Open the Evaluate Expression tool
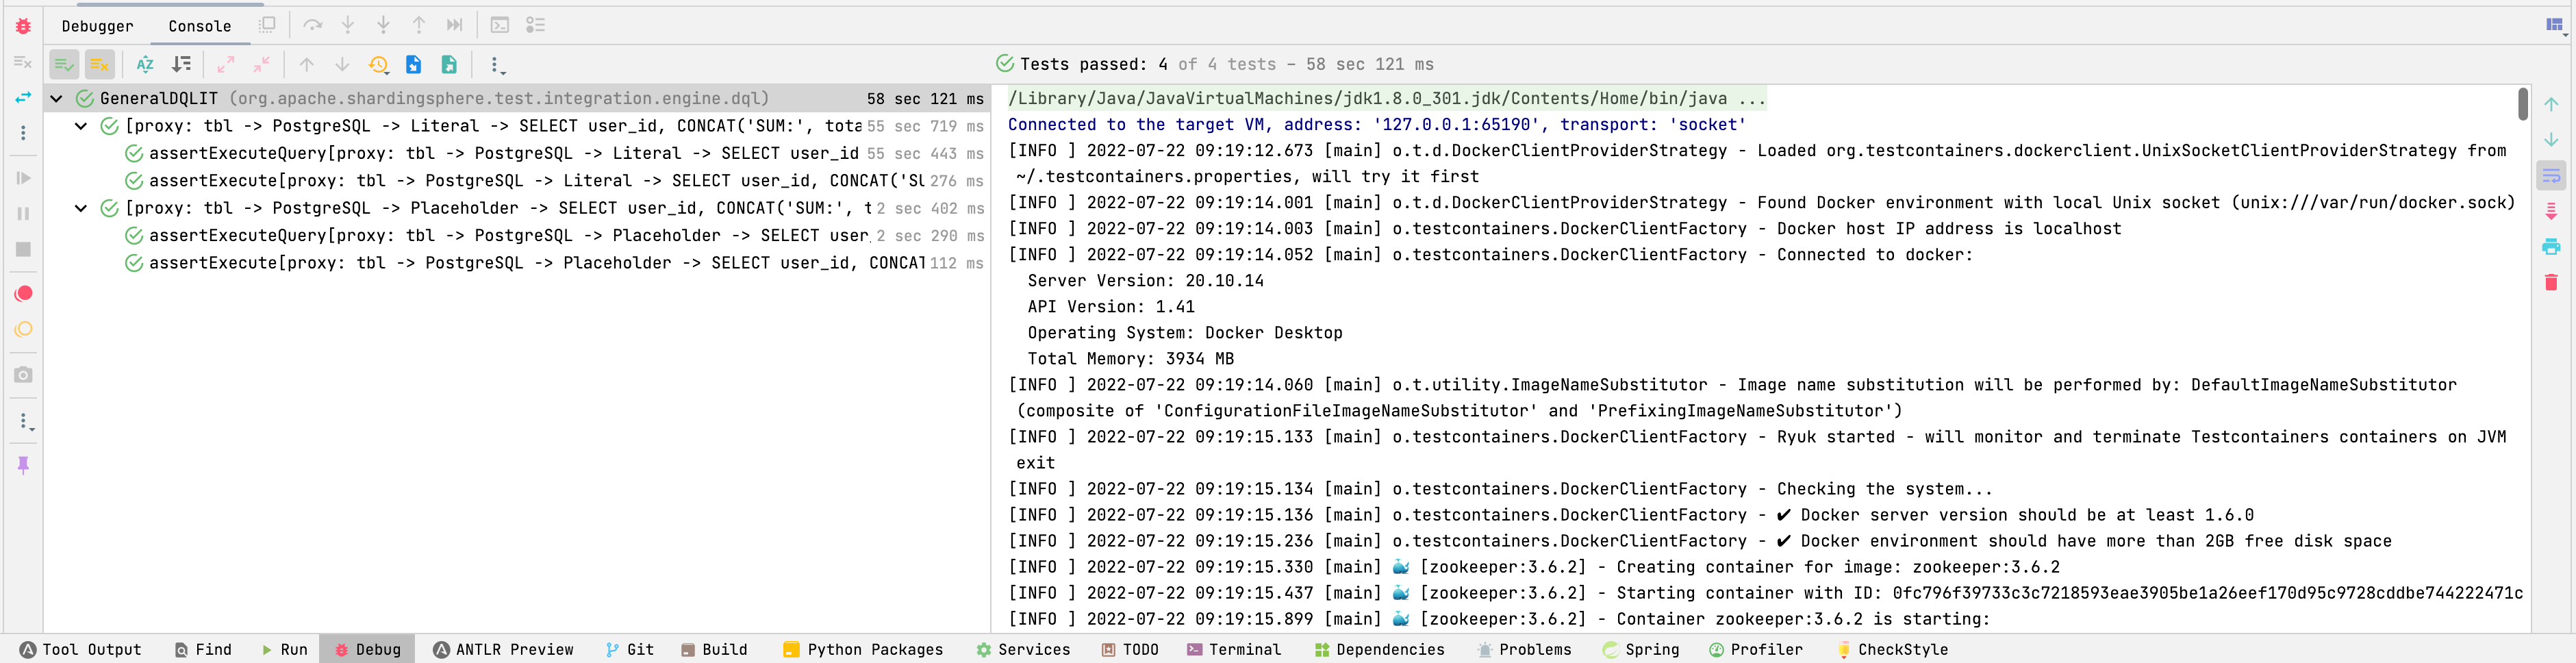The image size is (2576, 663). pos(499,25)
